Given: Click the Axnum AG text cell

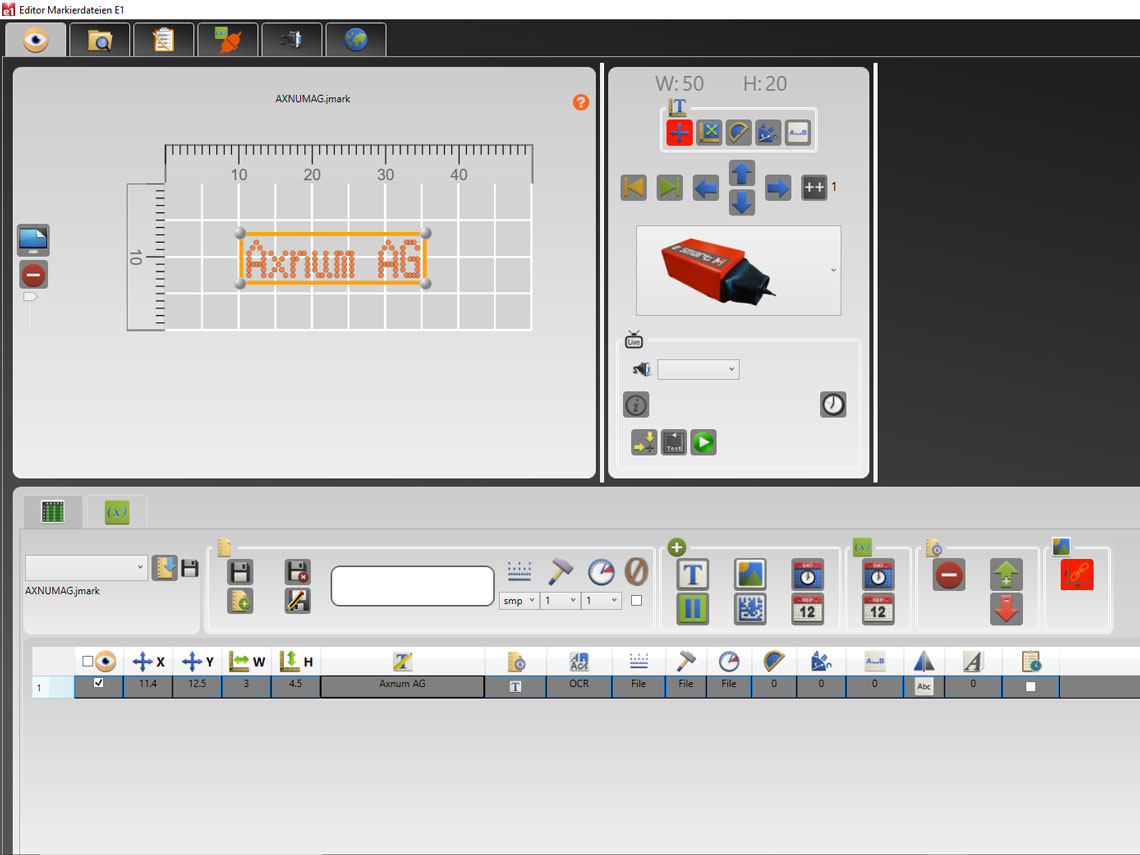Looking at the screenshot, I should pos(402,685).
